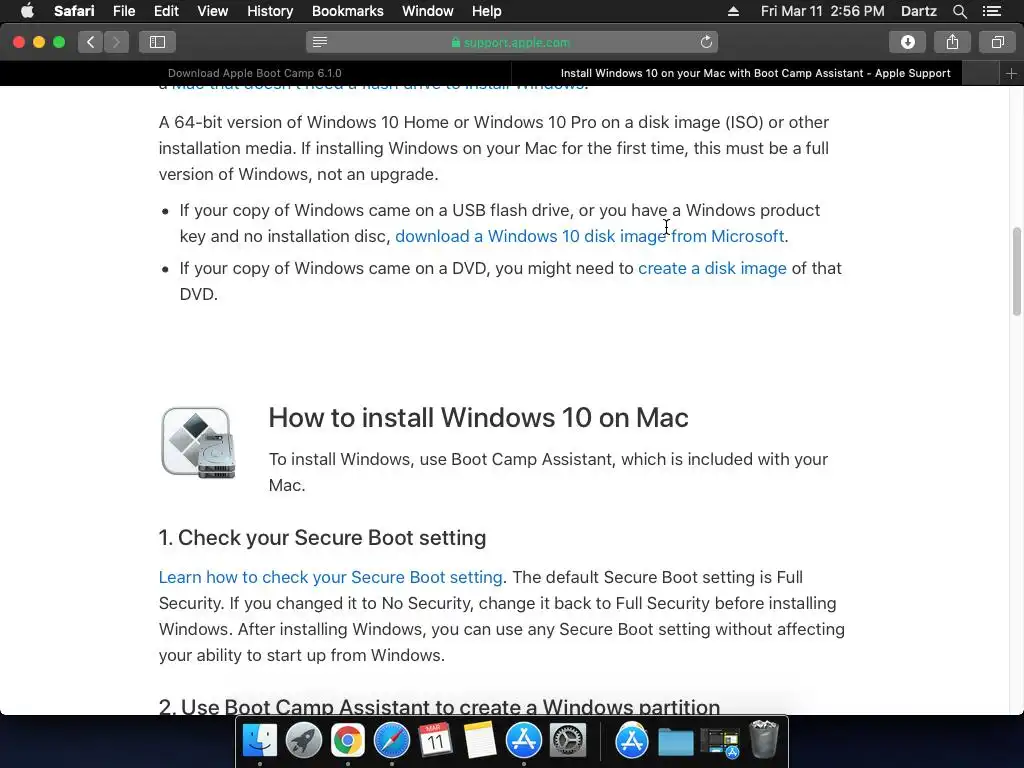
Task: Open Launchpad from the Dock
Action: [x=304, y=741]
